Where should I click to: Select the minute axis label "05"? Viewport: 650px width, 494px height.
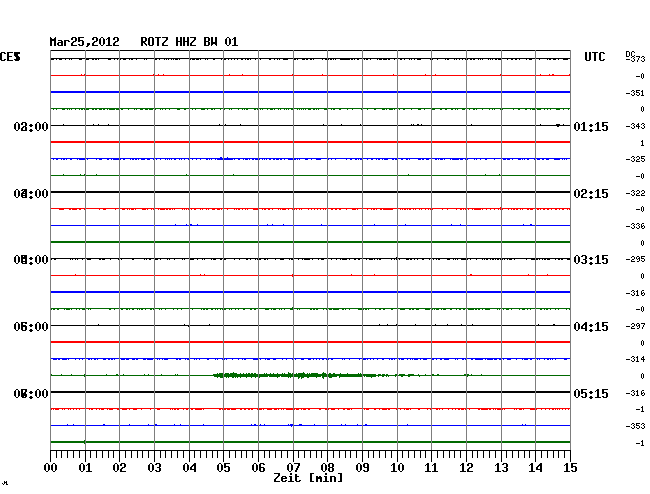[x=223, y=468]
